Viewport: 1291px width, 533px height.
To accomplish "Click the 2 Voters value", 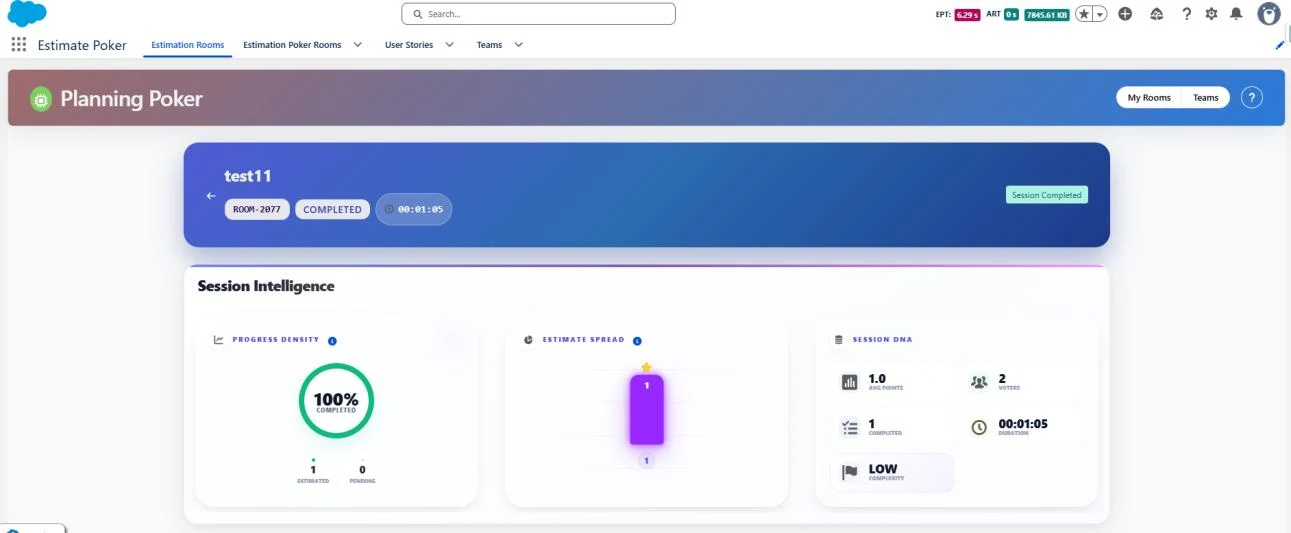I will [1002, 378].
